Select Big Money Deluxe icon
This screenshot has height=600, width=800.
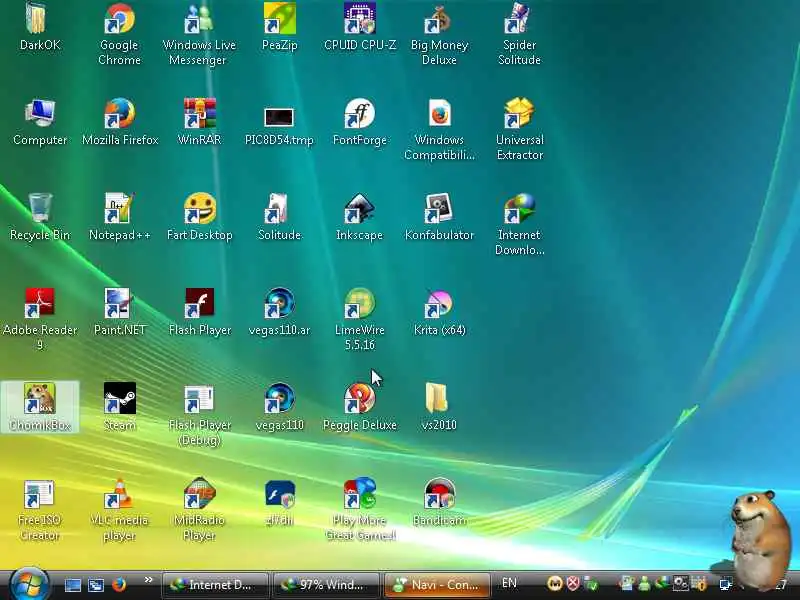439,20
